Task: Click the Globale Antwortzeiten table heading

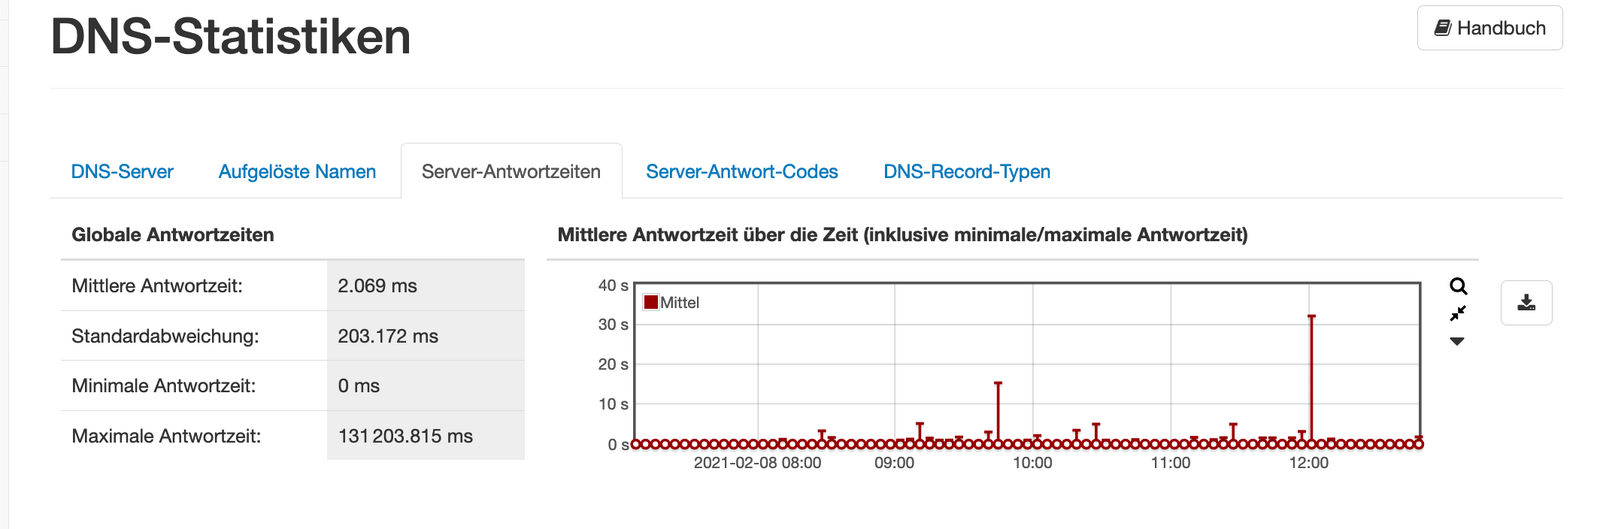Action: pos(173,235)
